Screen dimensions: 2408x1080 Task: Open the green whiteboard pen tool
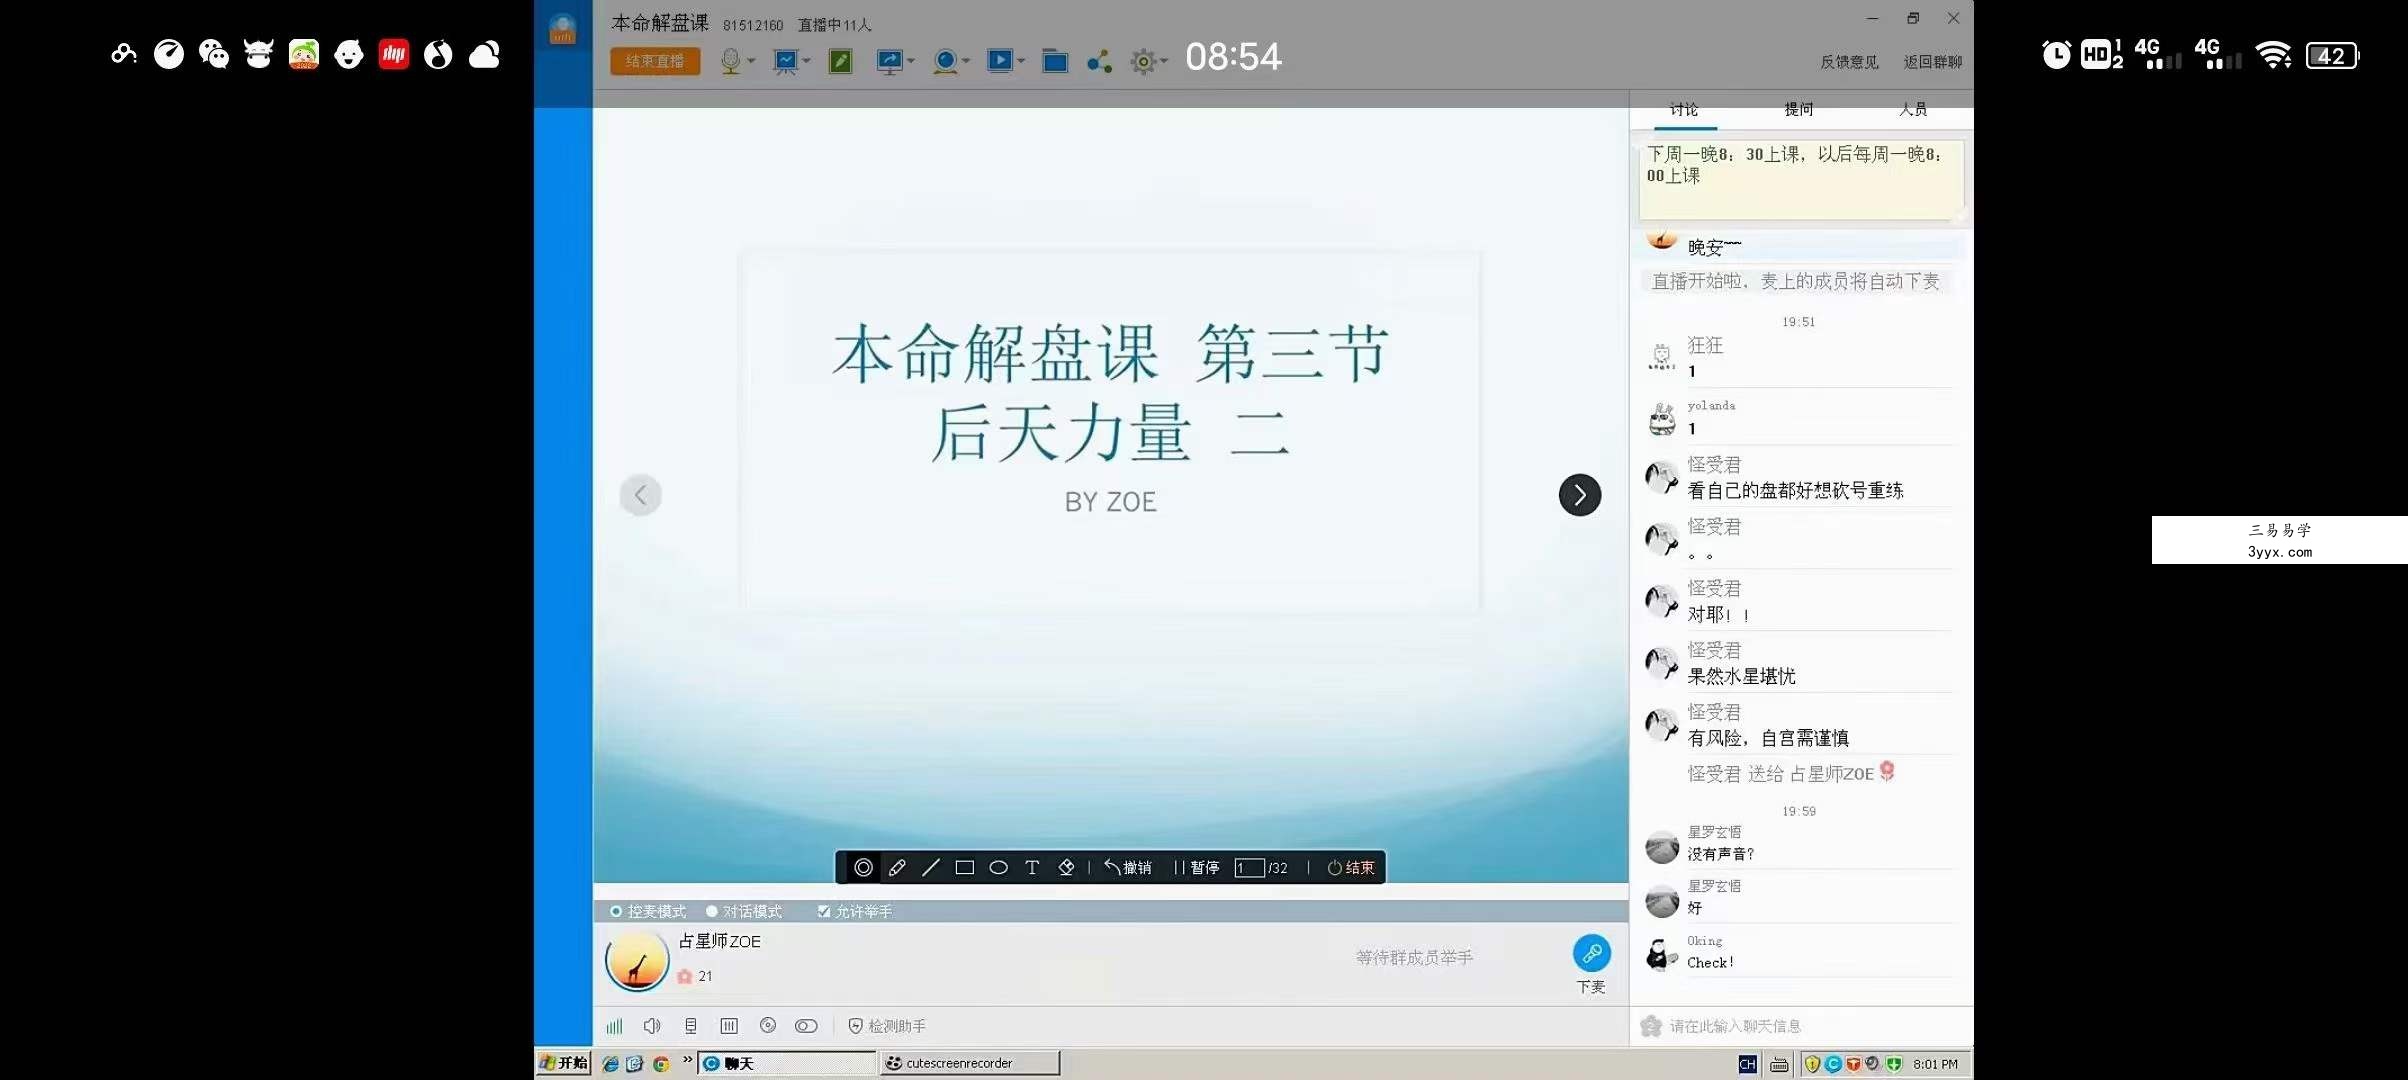[841, 61]
